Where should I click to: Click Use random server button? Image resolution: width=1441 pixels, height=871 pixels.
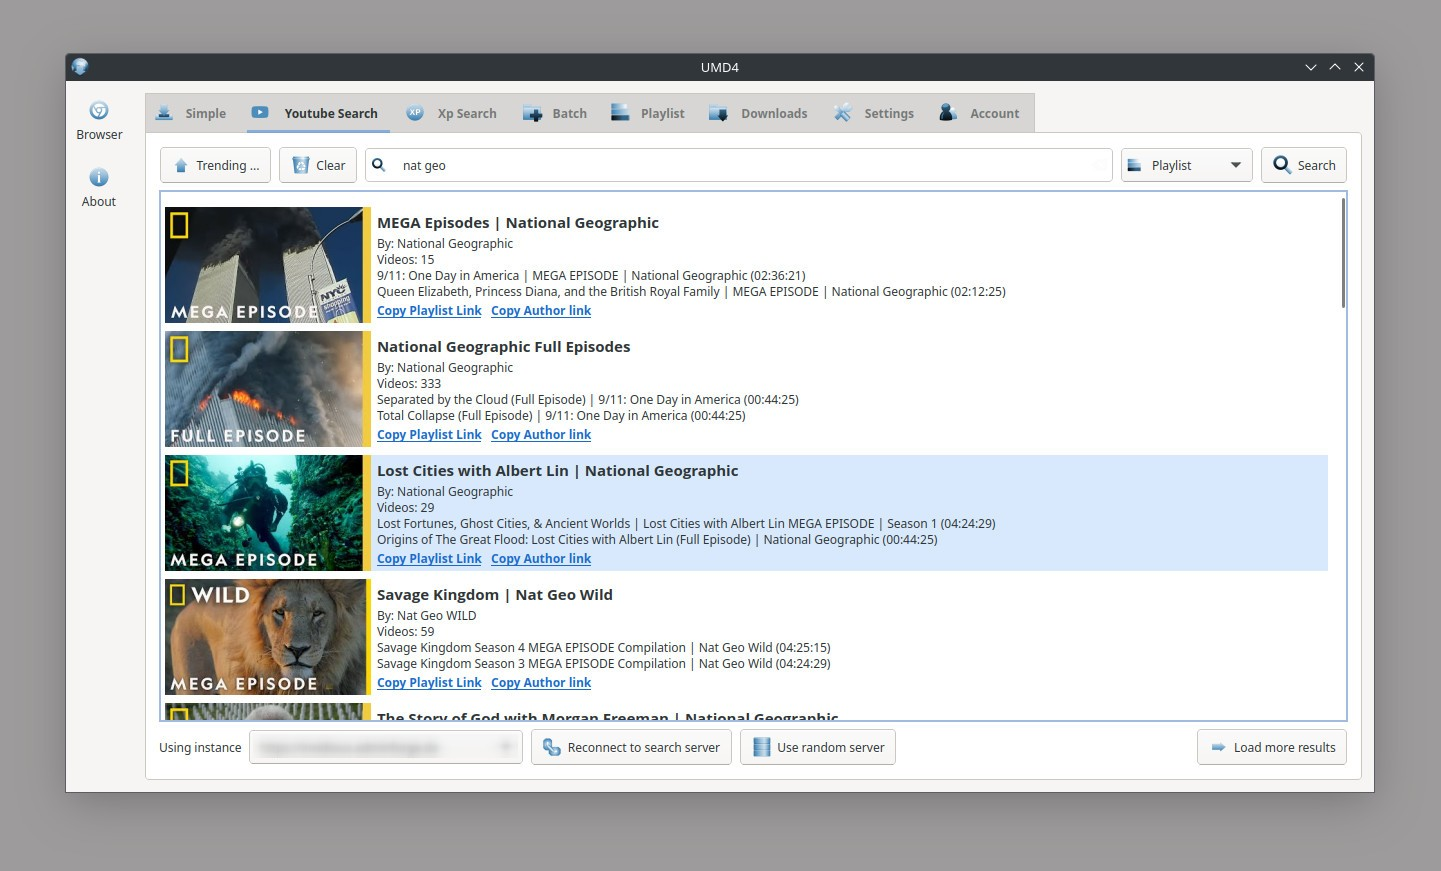click(x=817, y=747)
